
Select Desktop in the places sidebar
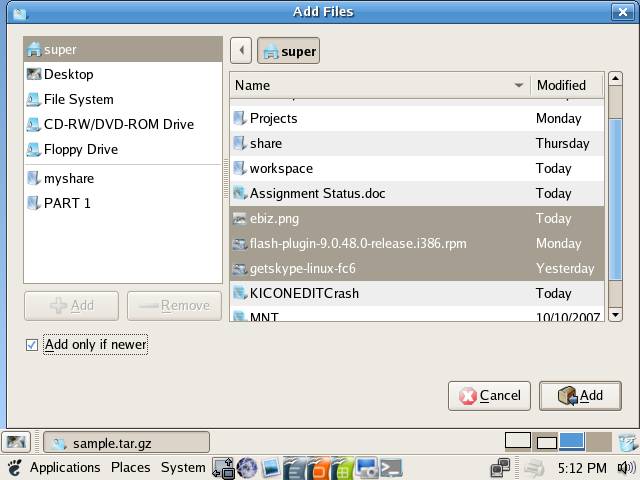pyautogui.click(x=68, y=74)
